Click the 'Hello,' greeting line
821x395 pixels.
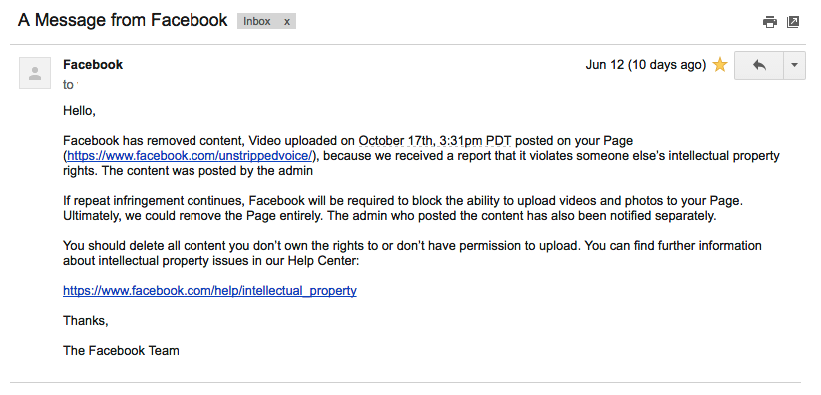pos(79,111)
